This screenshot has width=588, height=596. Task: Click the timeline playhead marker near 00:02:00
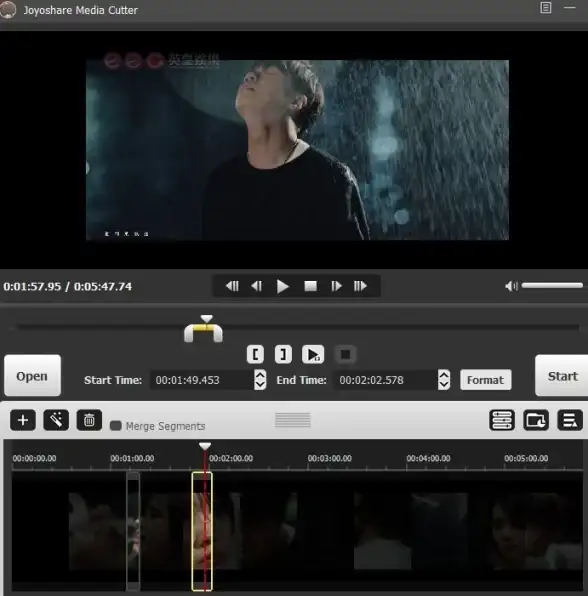coord(205,446)
